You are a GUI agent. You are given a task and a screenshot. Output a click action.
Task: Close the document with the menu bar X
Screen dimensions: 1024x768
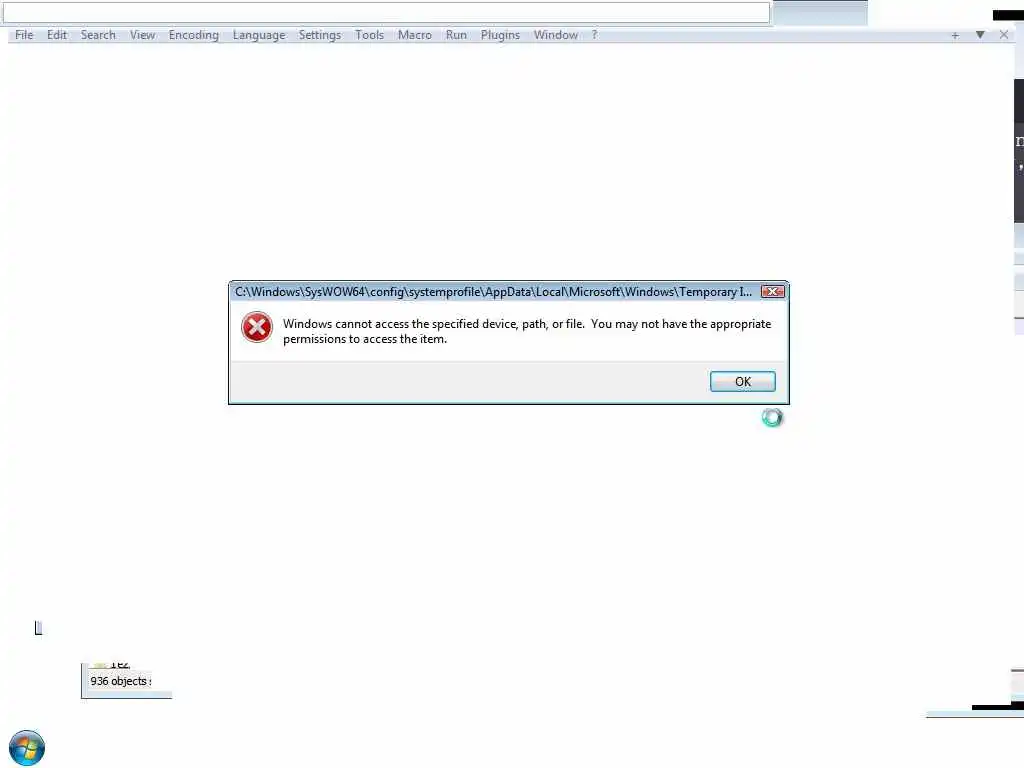point(1004,35)
